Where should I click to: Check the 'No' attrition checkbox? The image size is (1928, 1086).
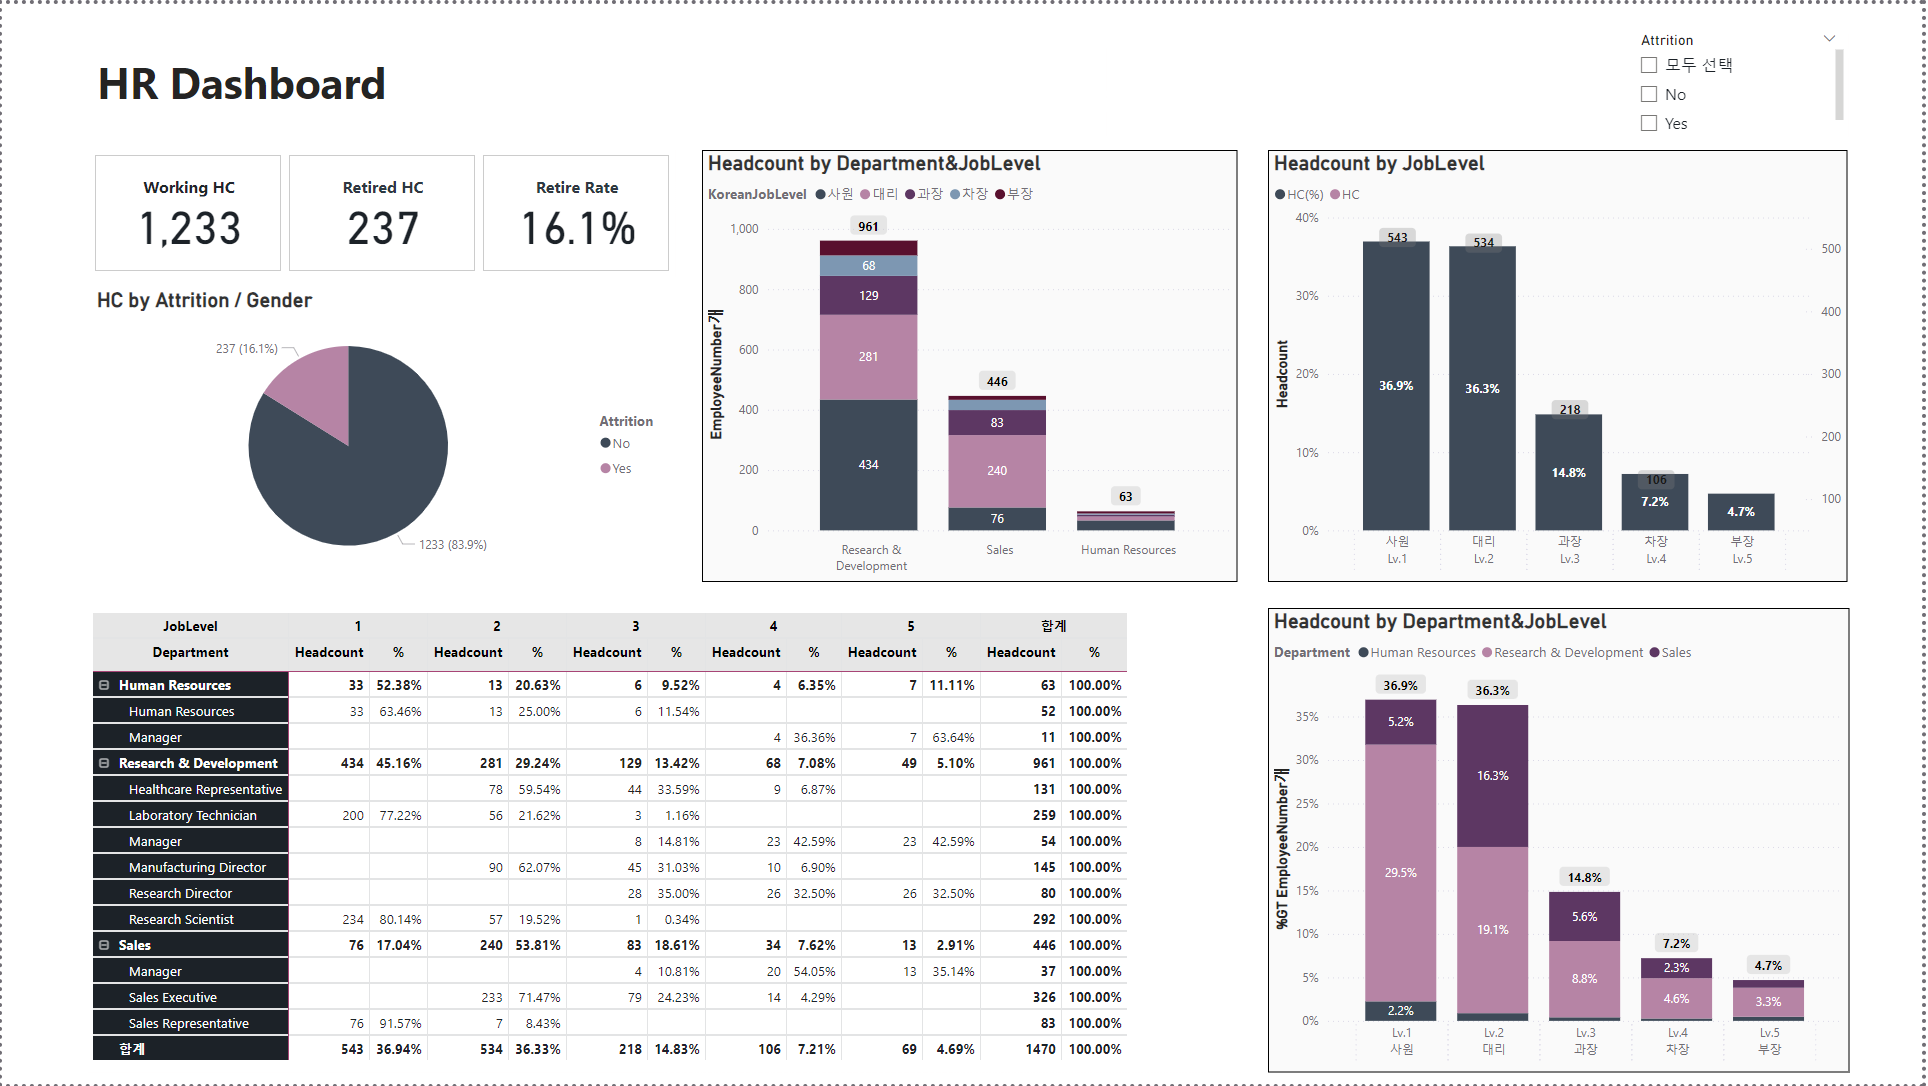click(1649, 95)
